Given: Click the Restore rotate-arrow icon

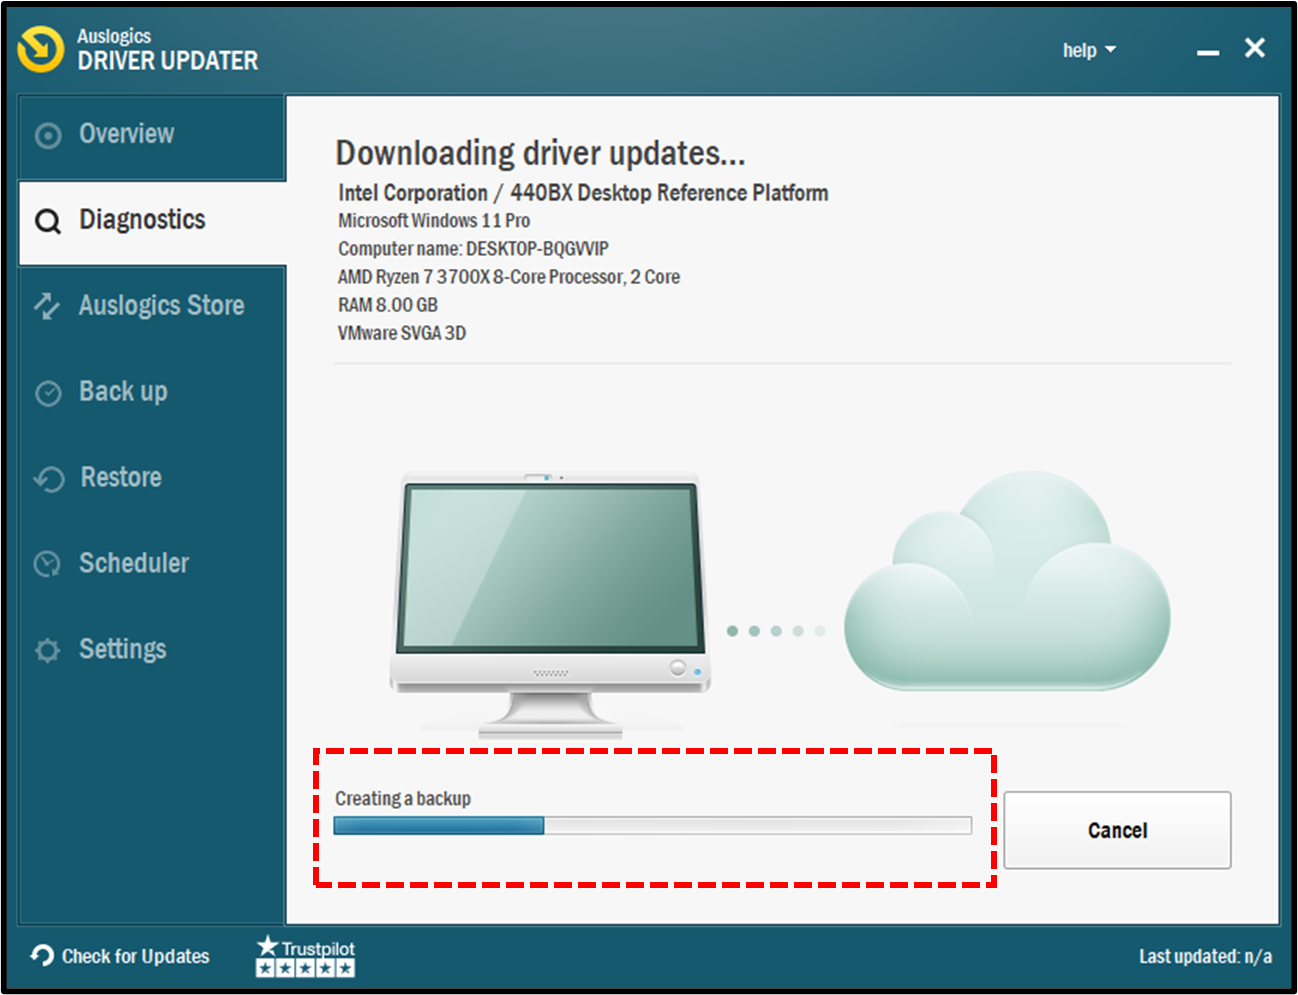Looking at the screenshot, I should pyautogui.click(x=48, y=479).
